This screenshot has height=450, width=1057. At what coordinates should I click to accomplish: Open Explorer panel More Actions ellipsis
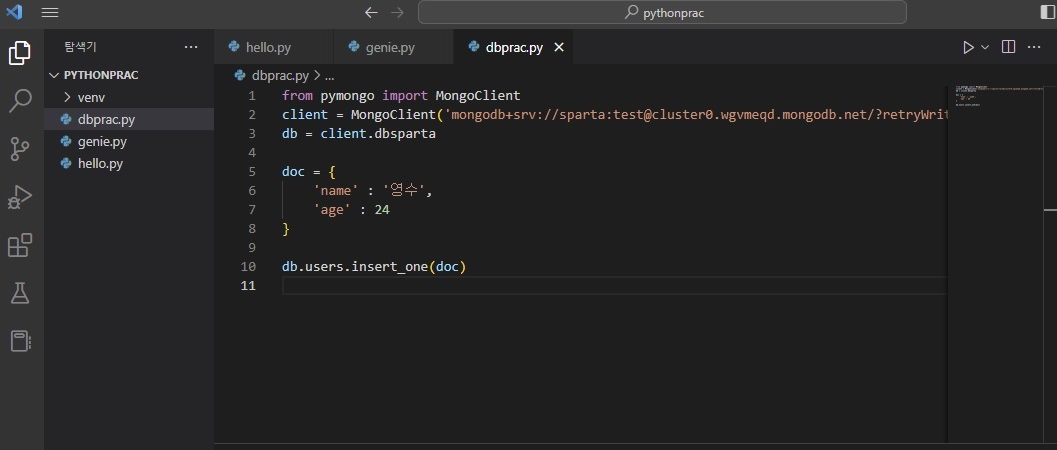(191, 47)
